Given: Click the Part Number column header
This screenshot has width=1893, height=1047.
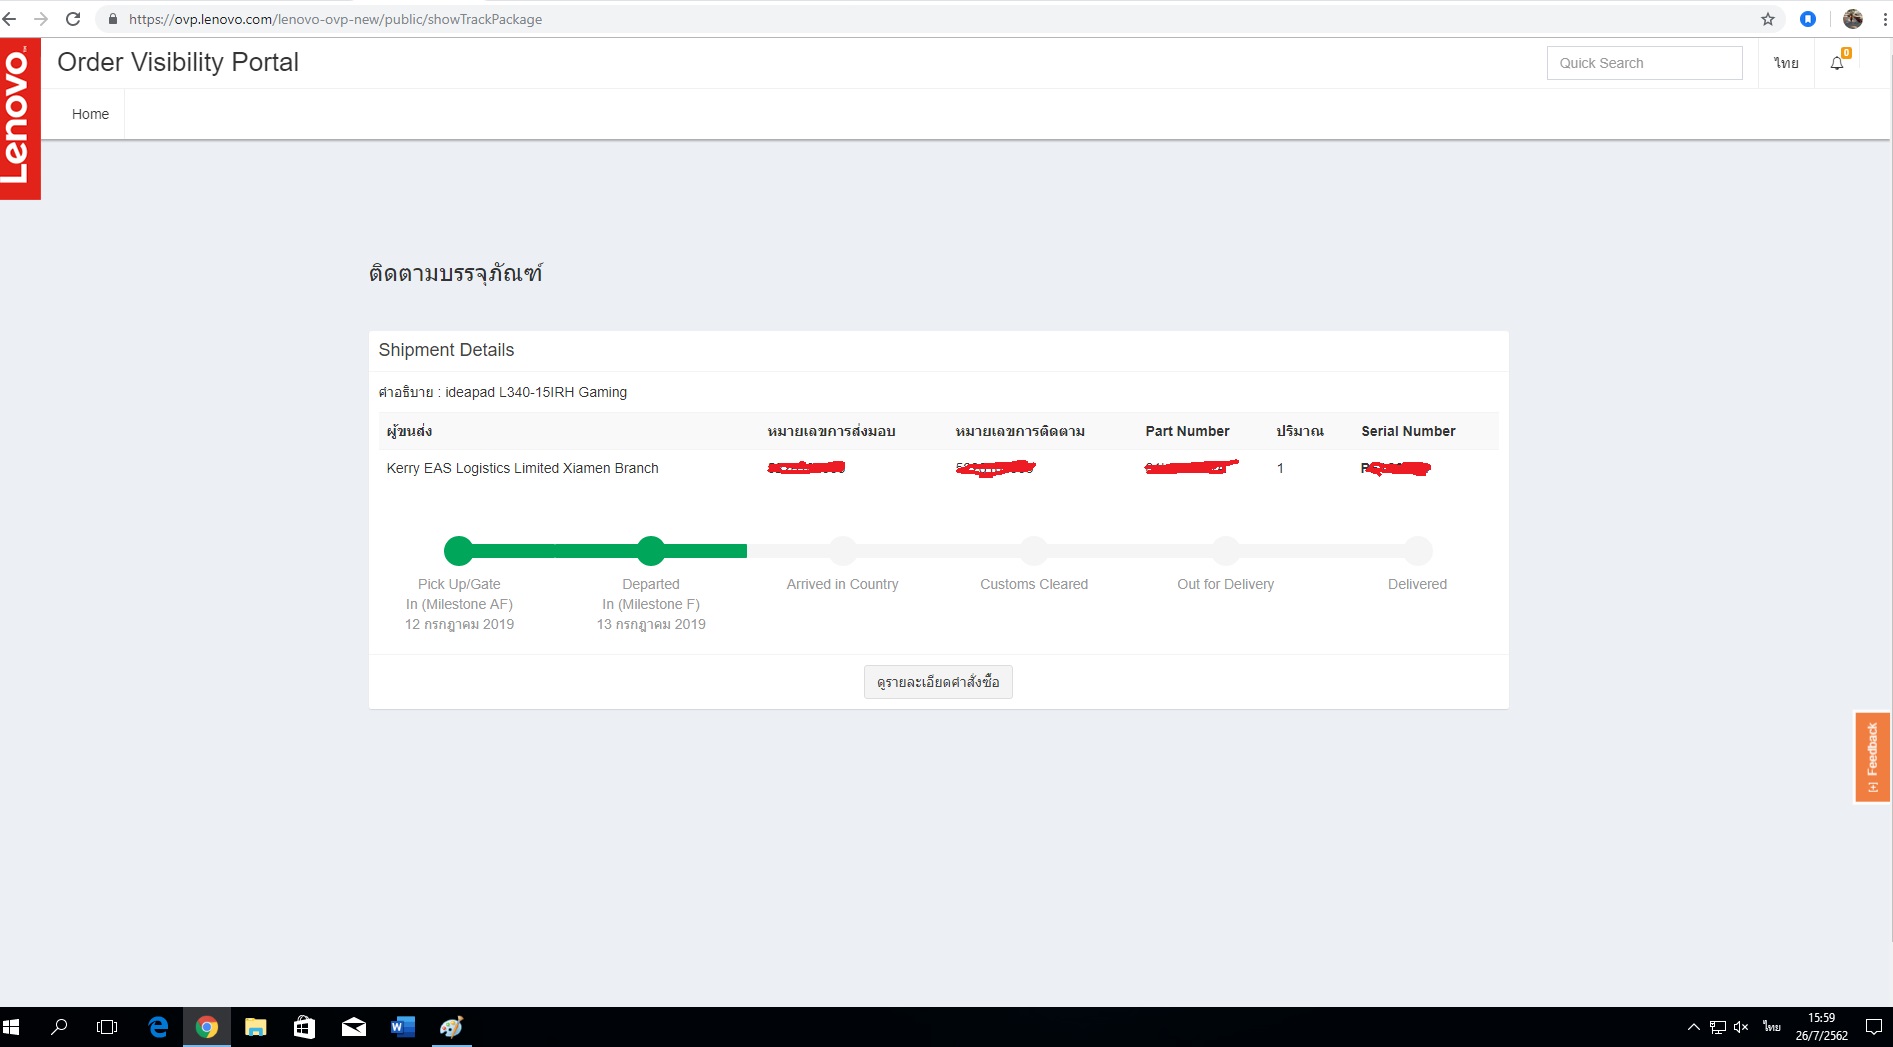Looking at the screenshot, I should [1187, 431].
